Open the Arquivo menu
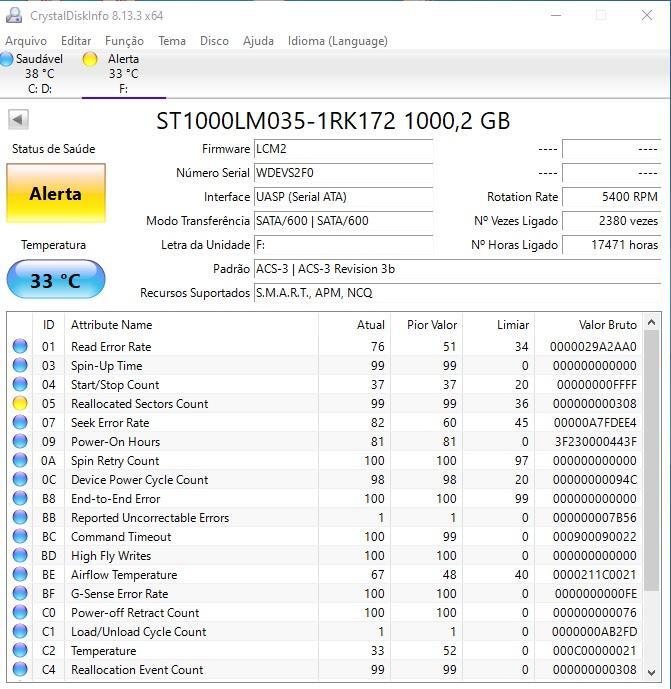Screen dimensions: 671x689 coord(26,41)
